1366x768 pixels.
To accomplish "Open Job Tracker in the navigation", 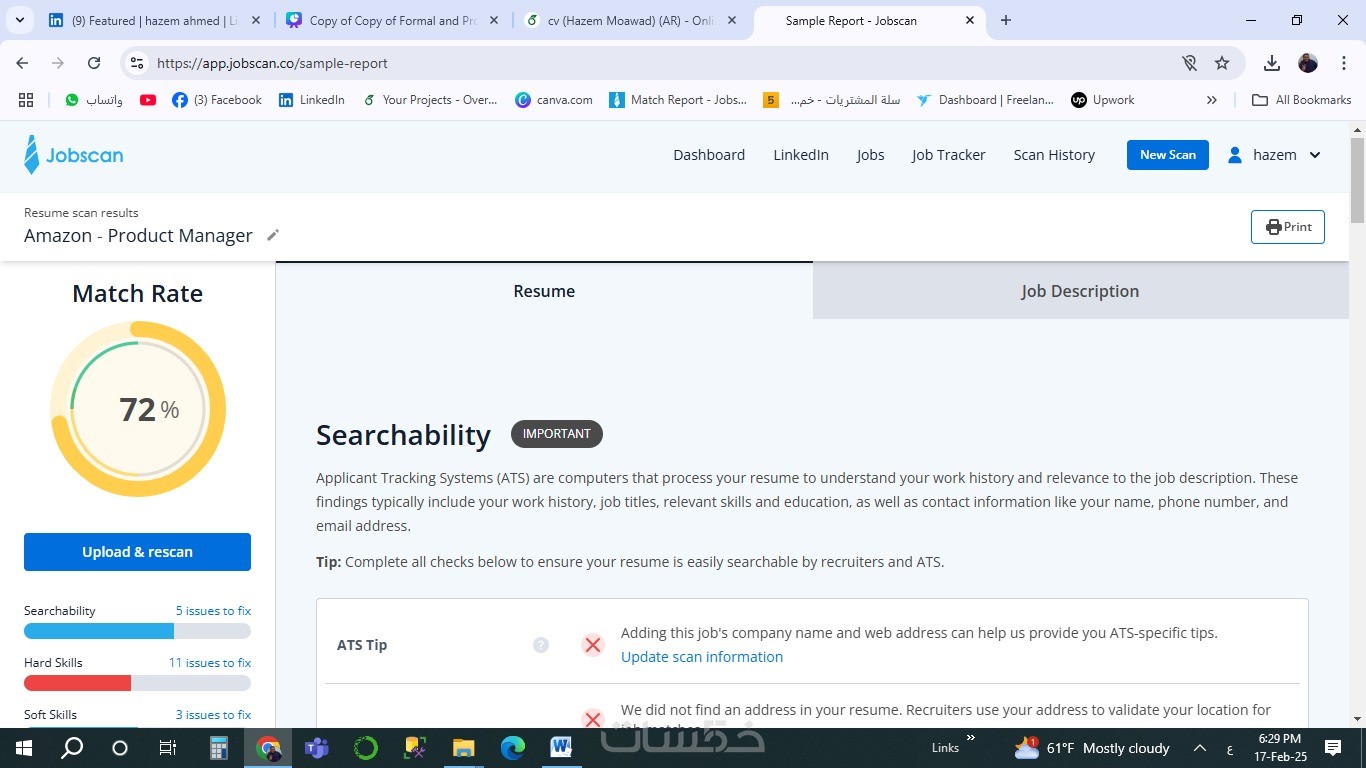I will coord(948,155).
